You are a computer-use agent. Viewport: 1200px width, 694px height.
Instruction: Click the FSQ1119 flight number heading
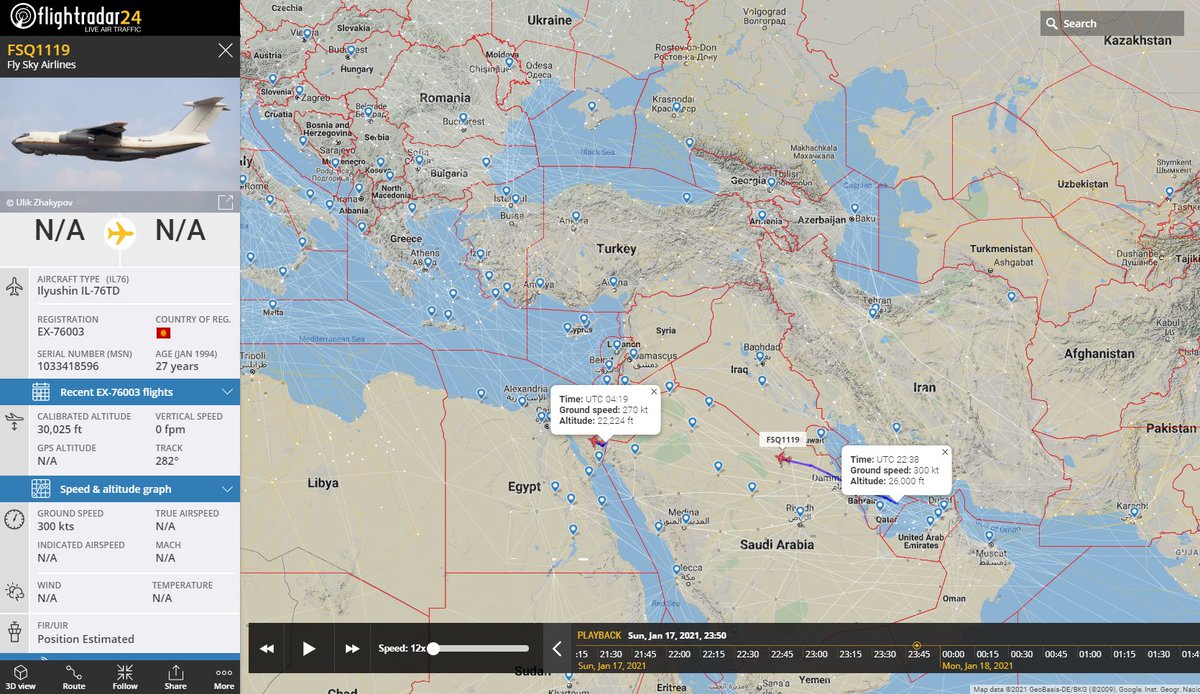coord(38,49)
